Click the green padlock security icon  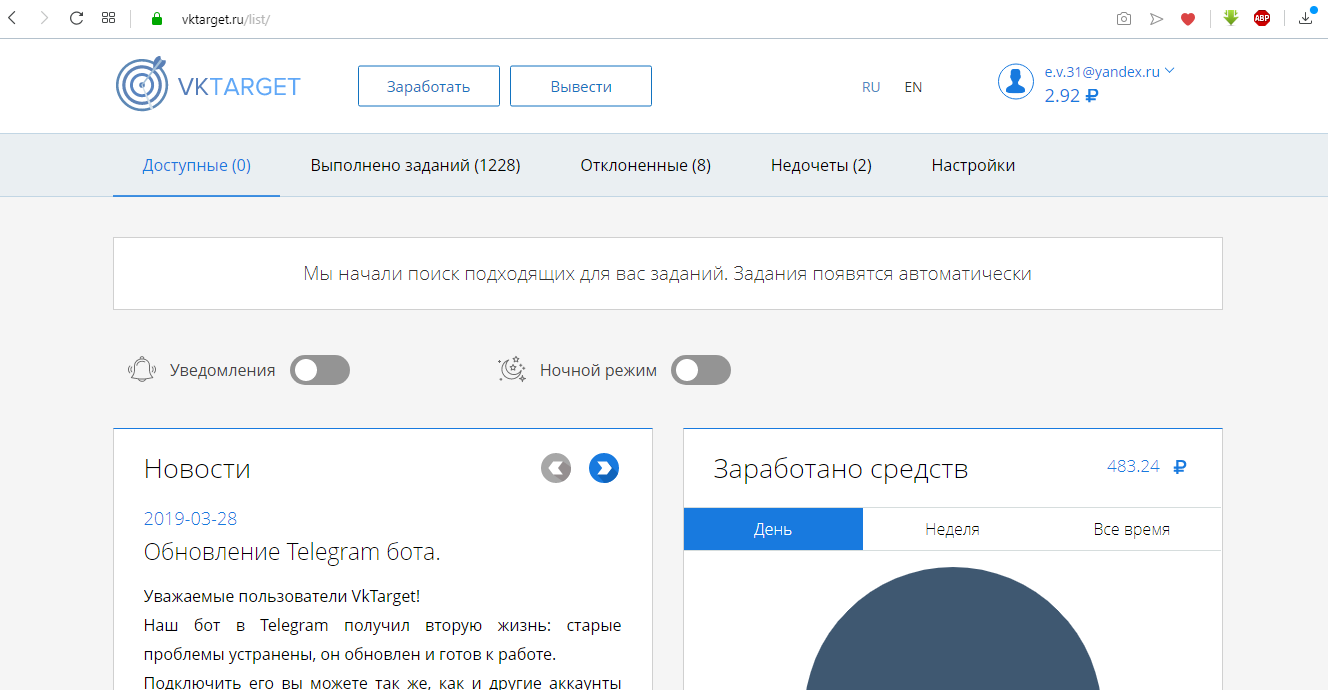point(156,18)
